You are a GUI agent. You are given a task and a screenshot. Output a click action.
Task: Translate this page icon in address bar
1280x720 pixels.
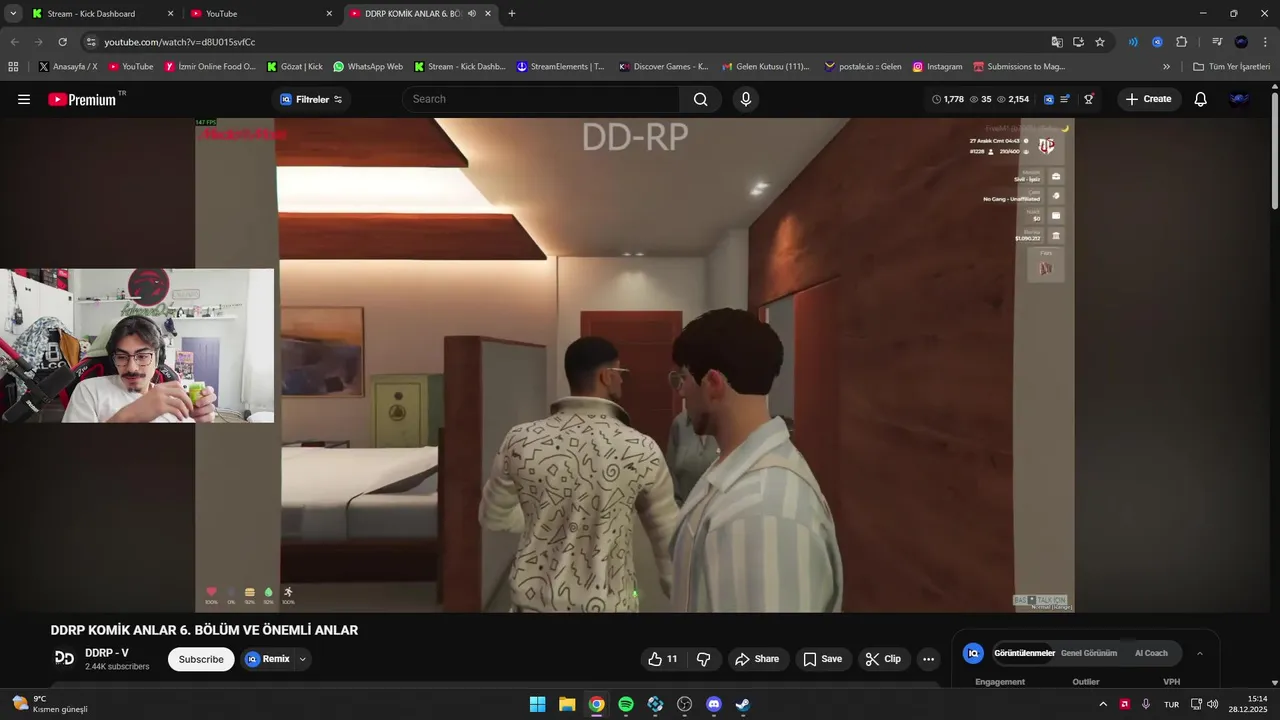(1057, 42)
